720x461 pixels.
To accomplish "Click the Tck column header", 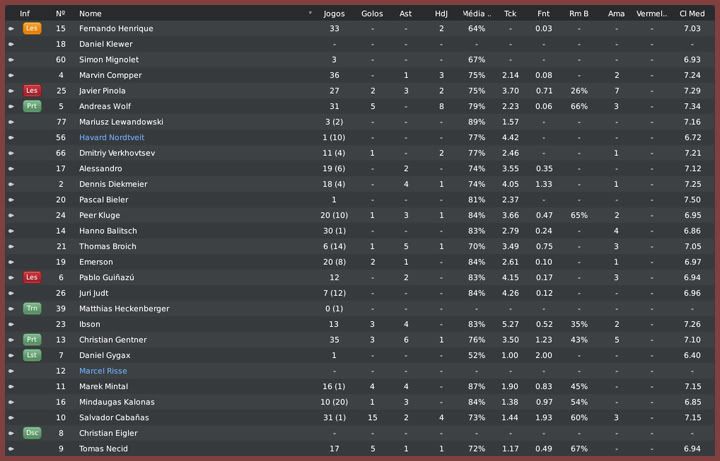I will tap(510, 14).
